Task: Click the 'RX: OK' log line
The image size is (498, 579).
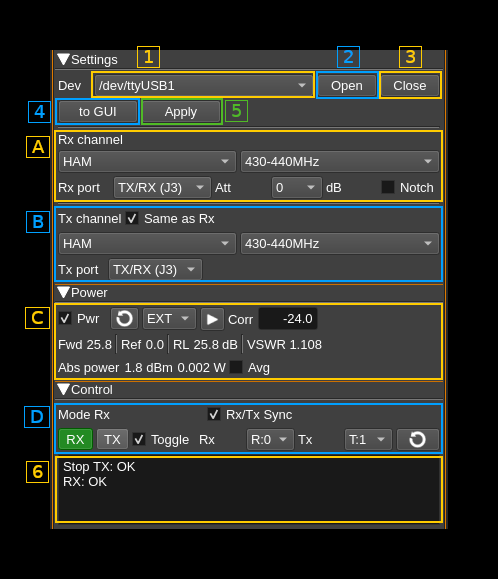Action: pos(85,482)
